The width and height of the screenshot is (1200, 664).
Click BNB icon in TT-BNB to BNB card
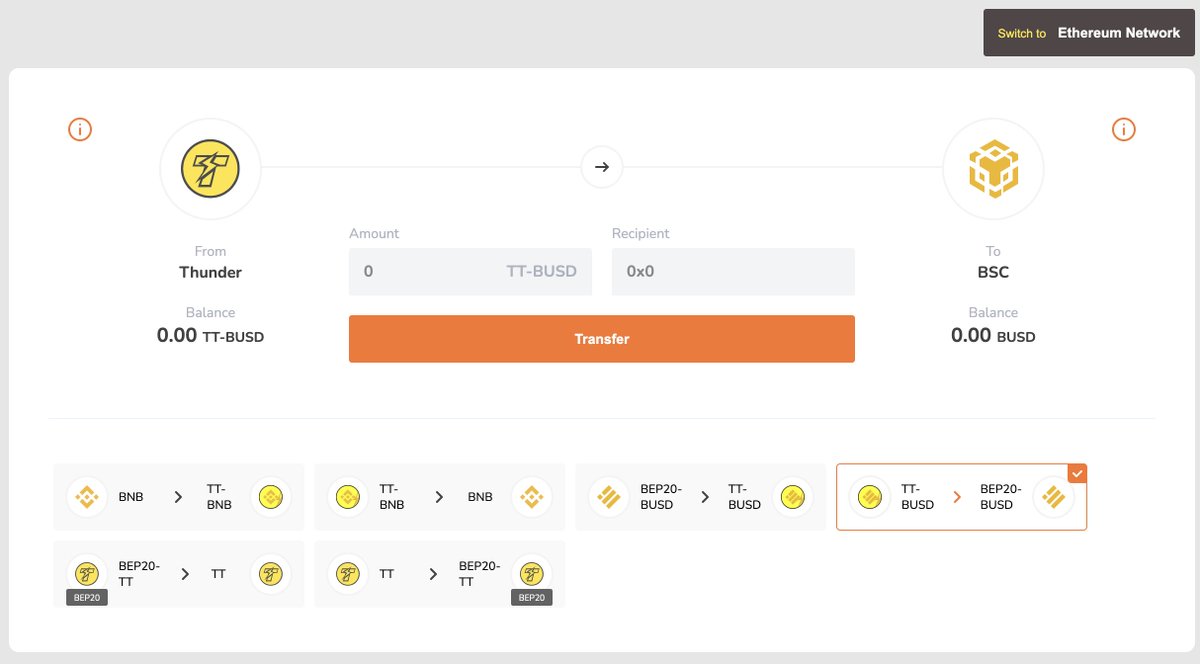[x=531, y=496]
